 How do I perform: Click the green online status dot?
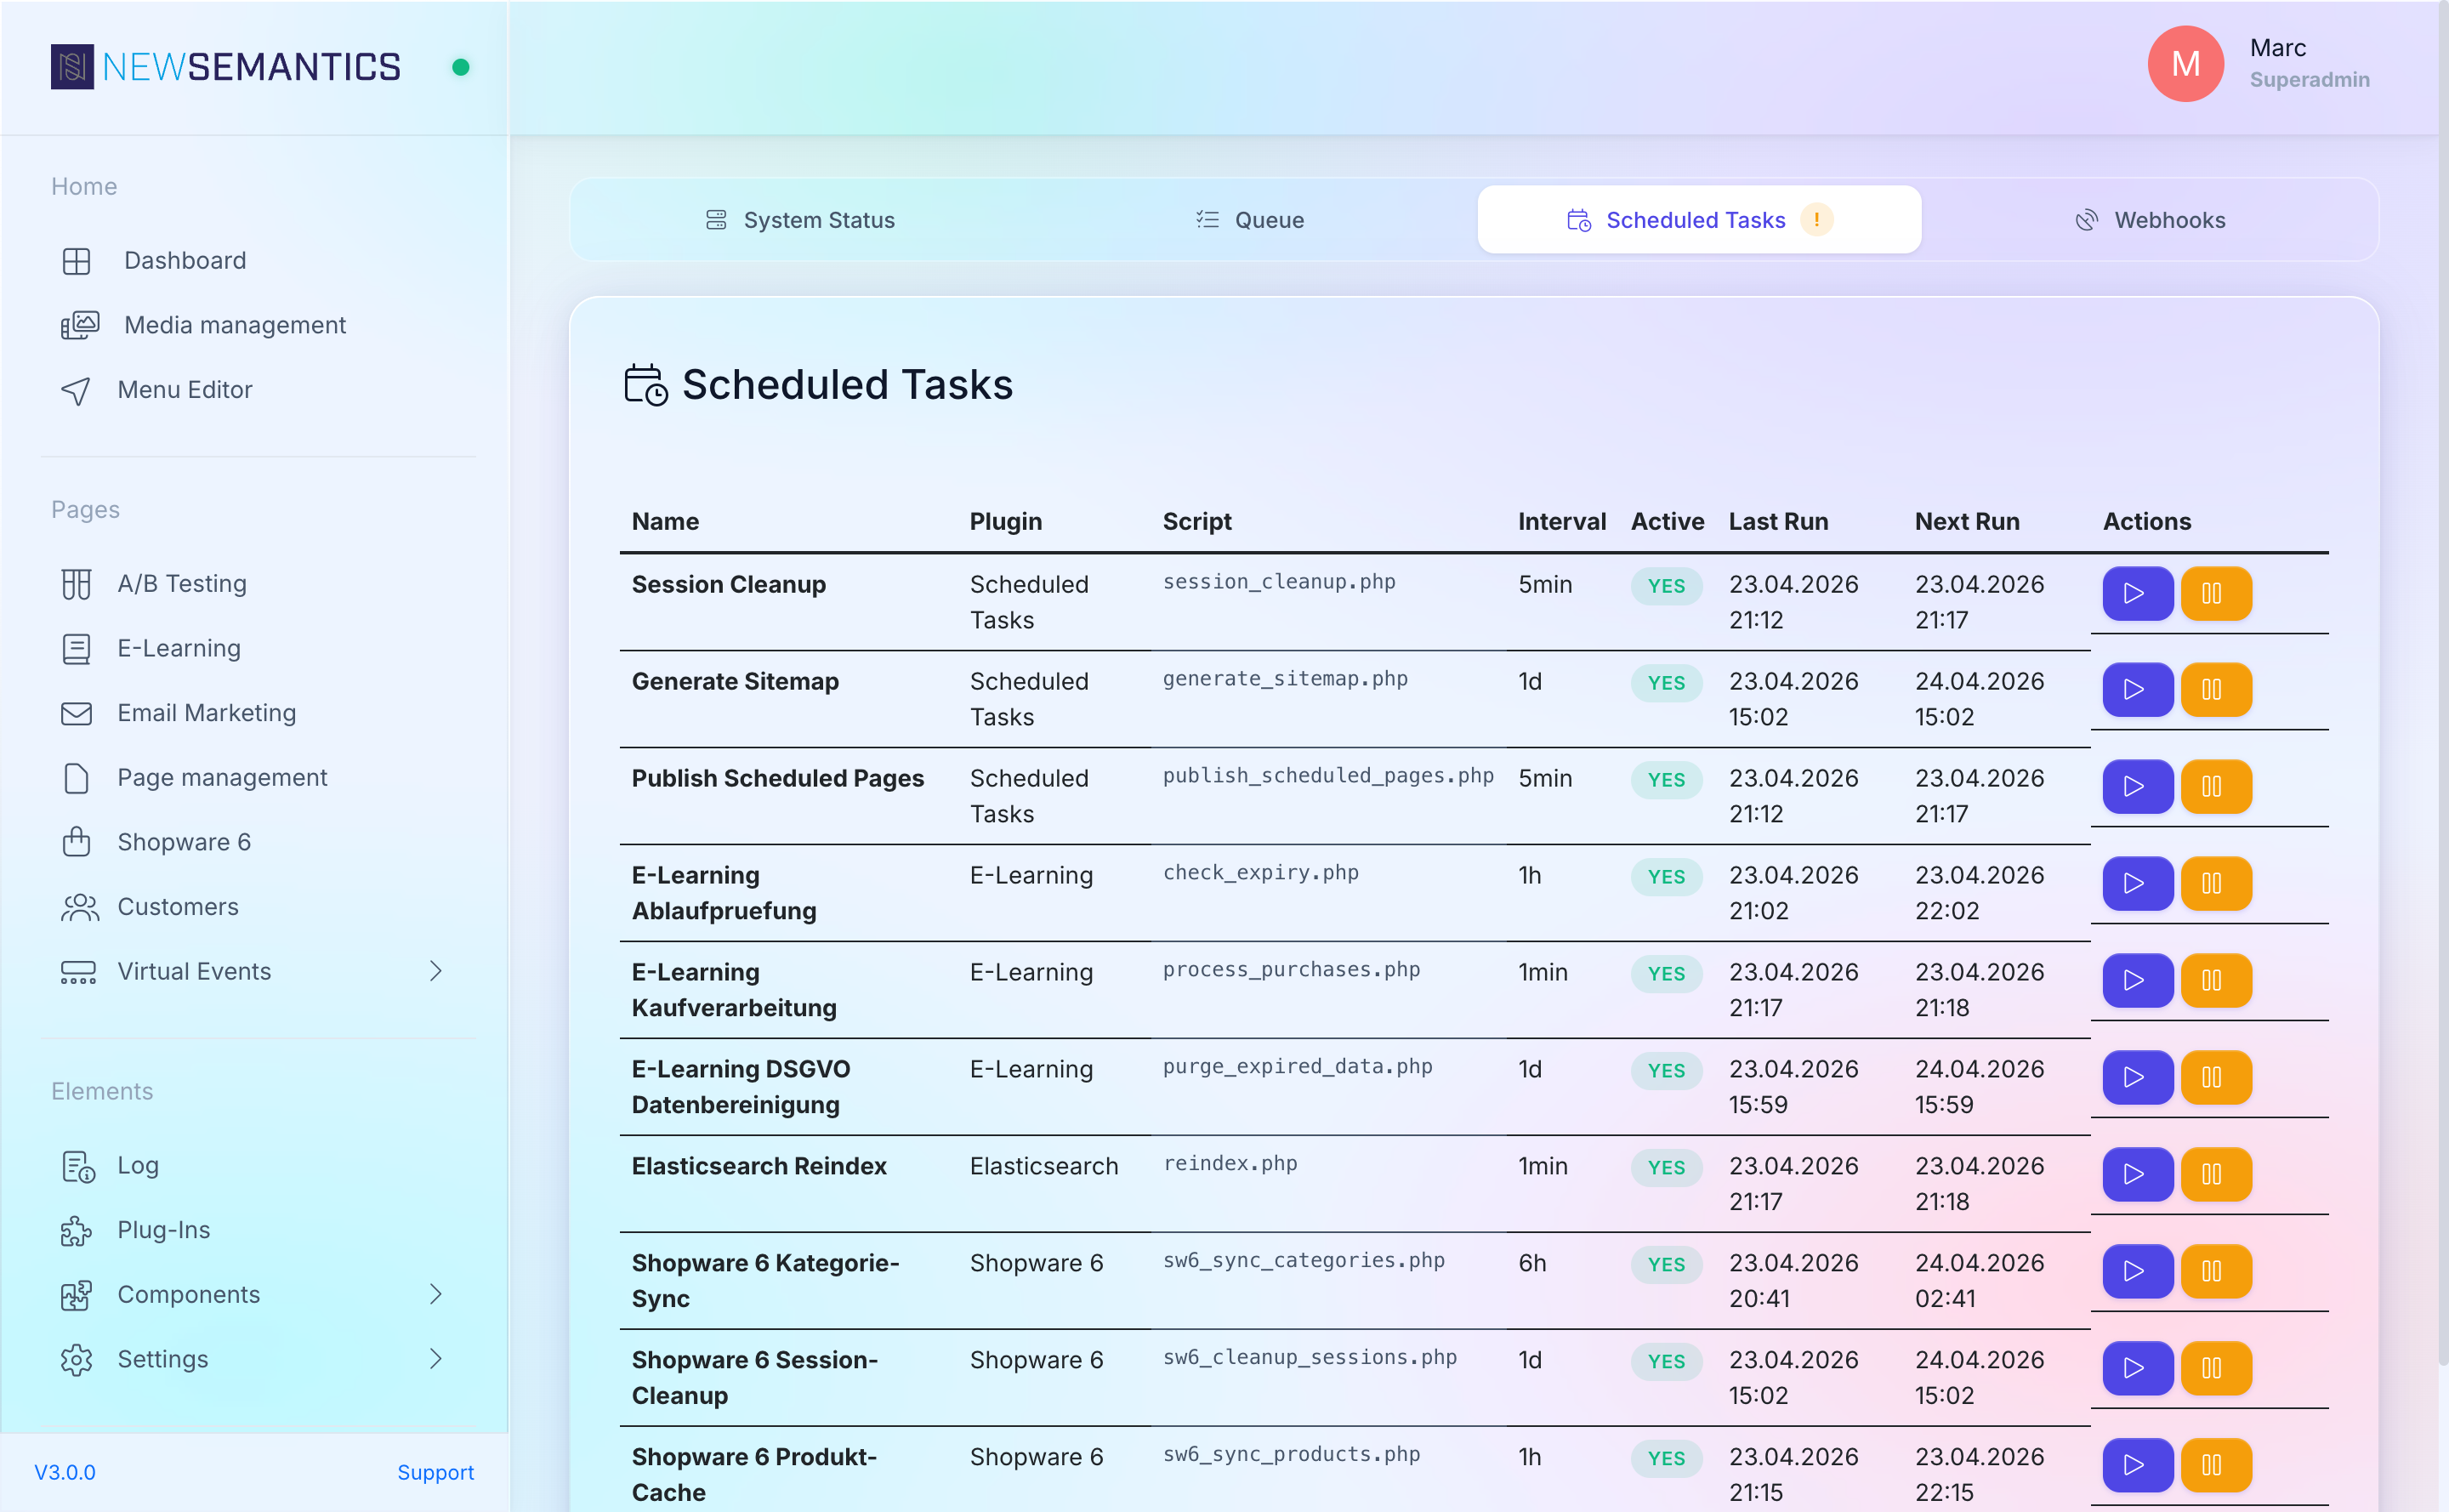tap(461, 67)
